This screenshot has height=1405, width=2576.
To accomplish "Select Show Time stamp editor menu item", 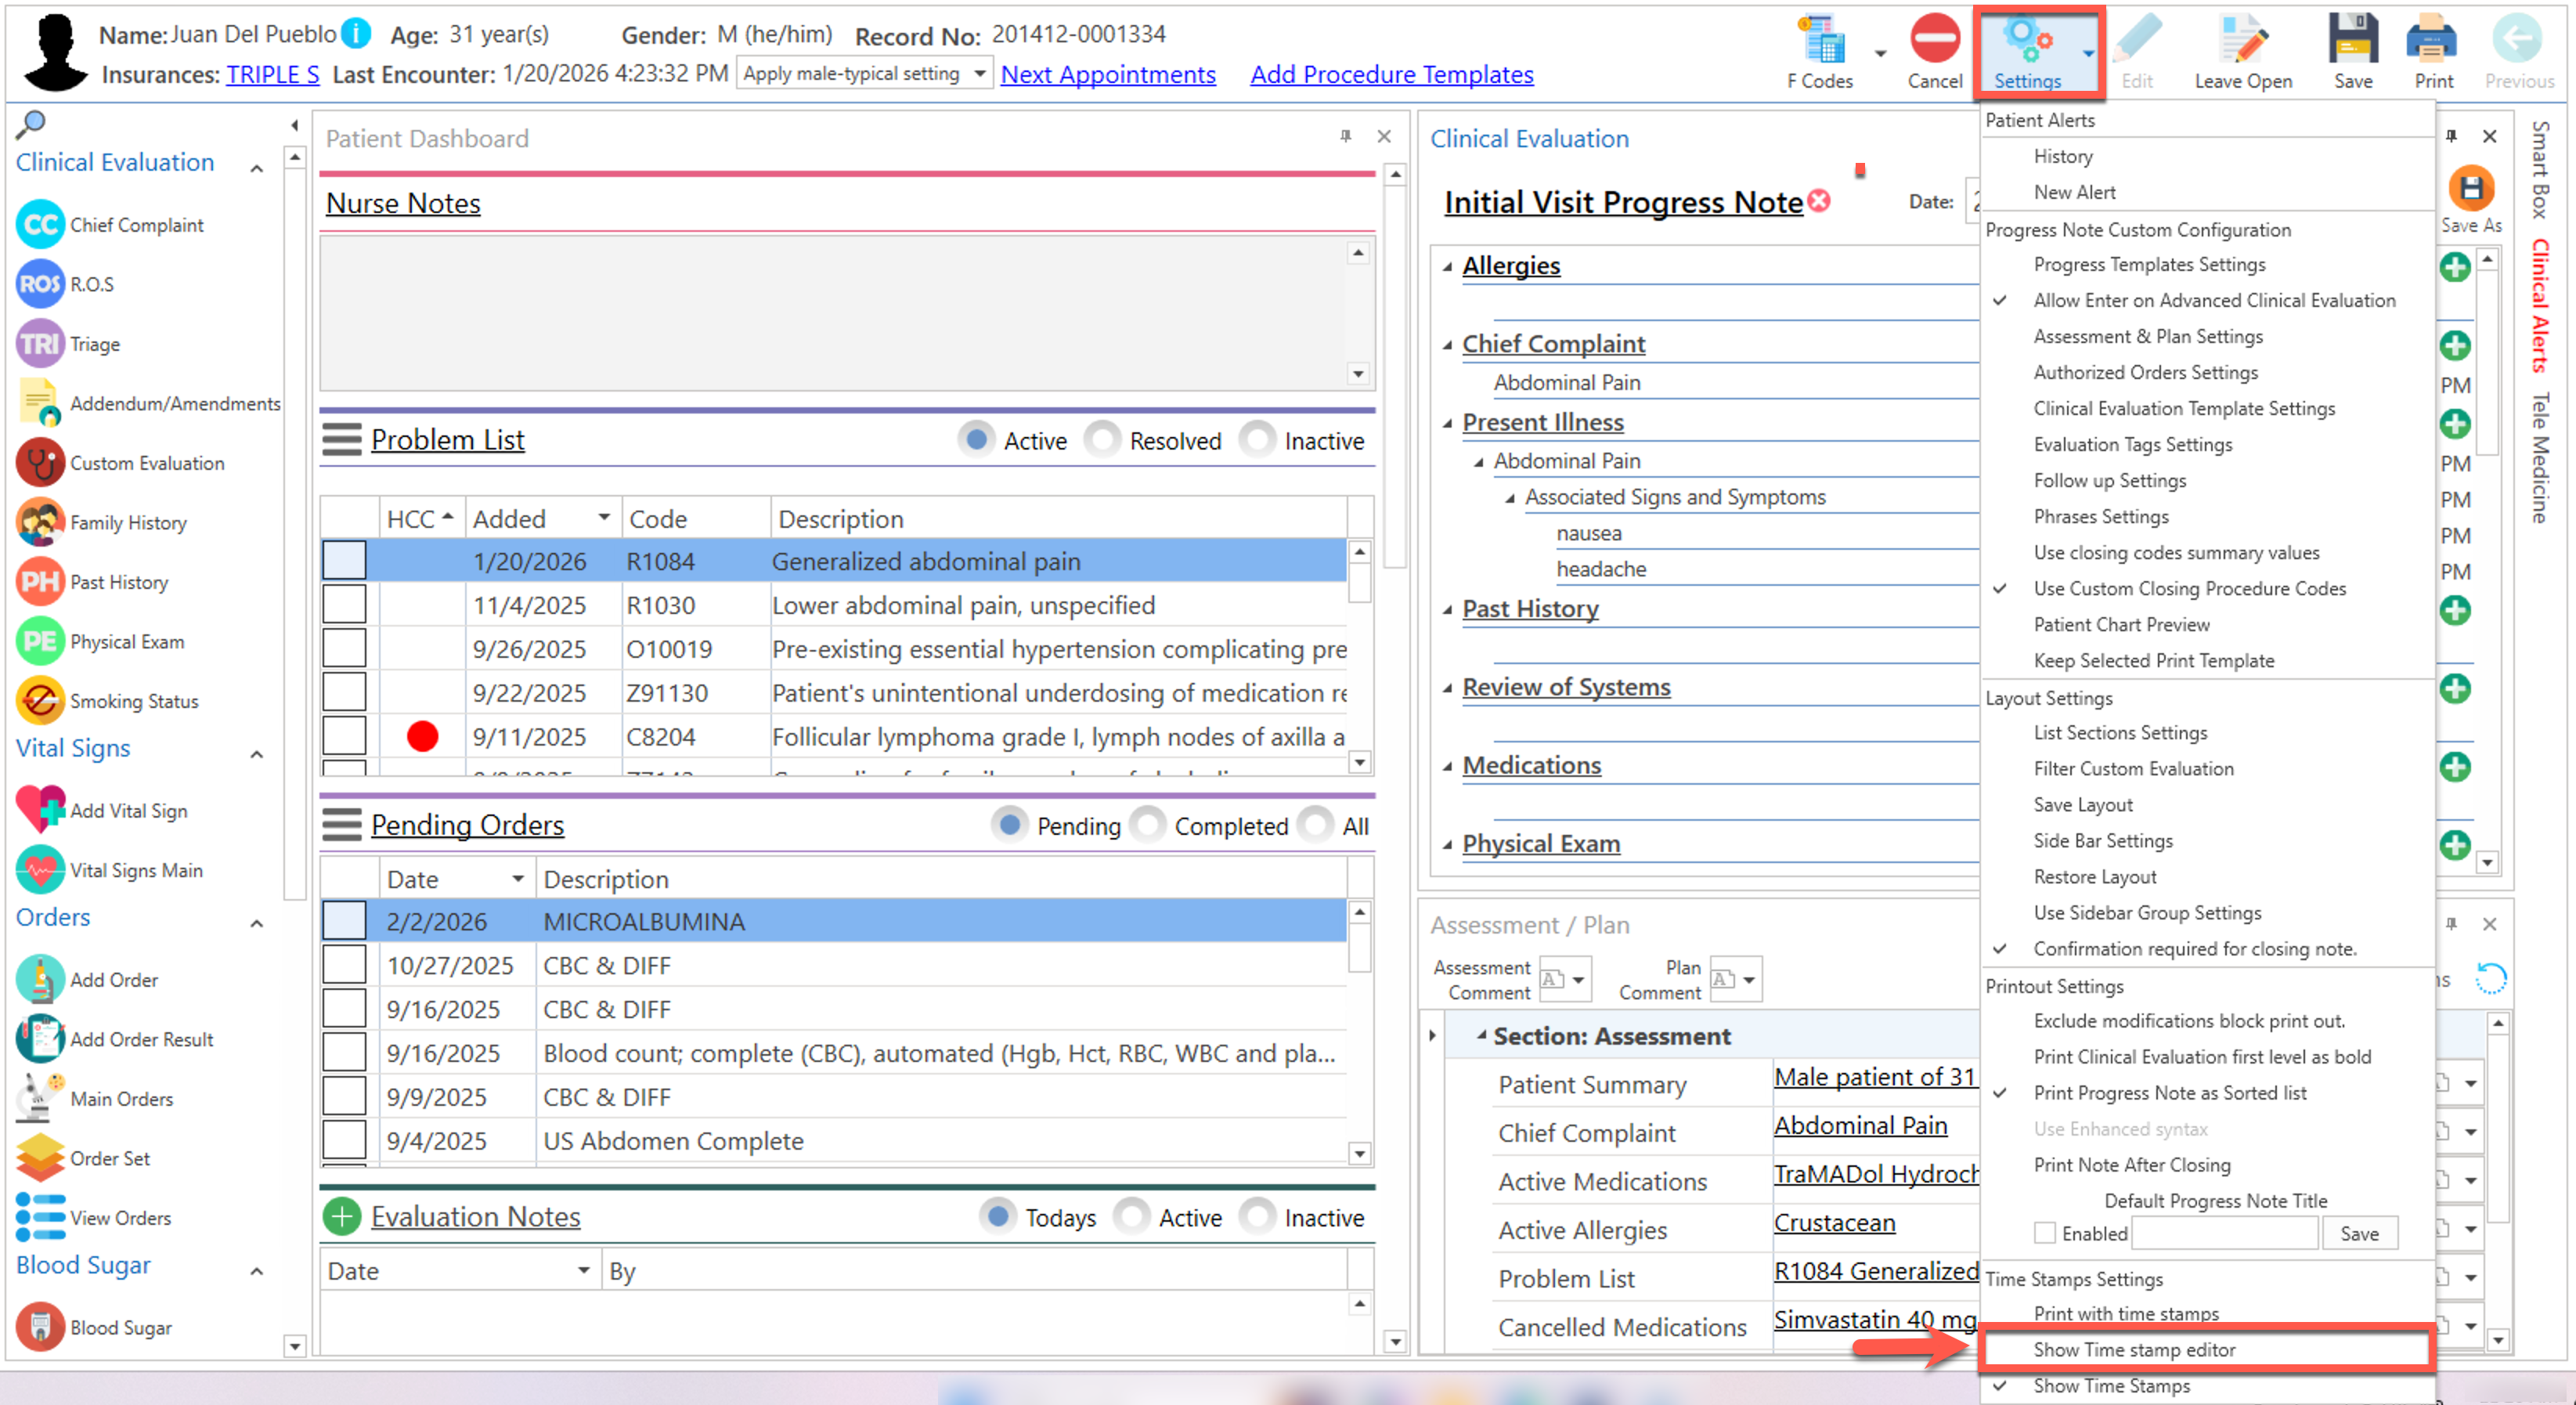I will [2134, 1349].
